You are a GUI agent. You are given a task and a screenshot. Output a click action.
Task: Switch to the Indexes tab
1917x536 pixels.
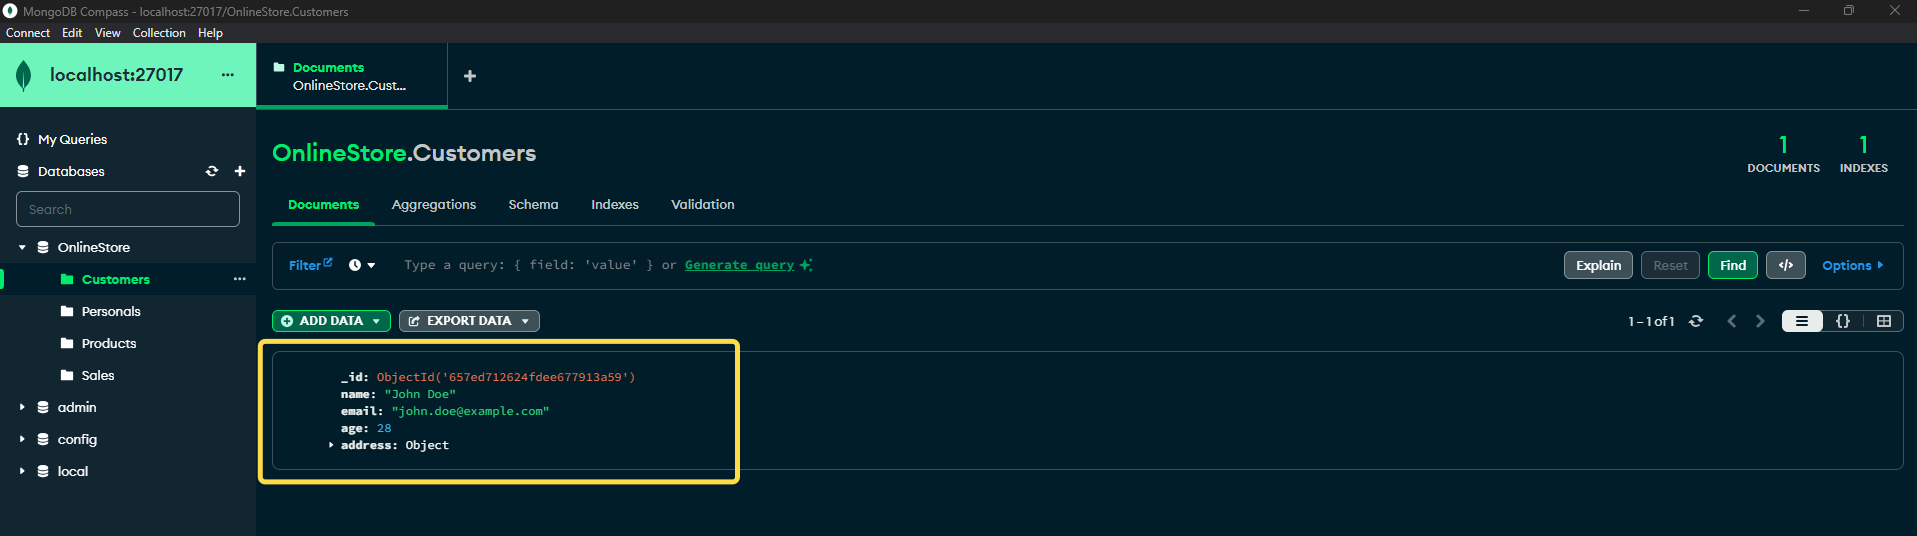[615, 204]
